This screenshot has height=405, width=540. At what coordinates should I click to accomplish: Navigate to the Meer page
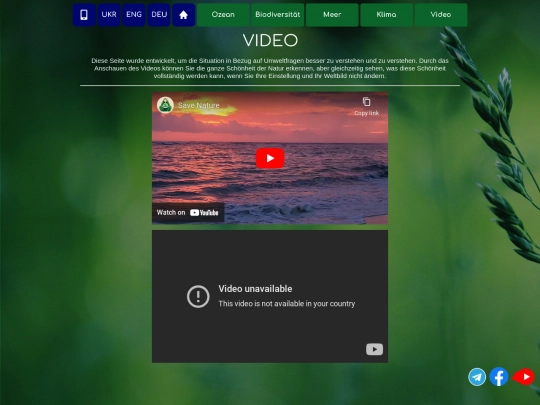pyautogui.click(x=332, y=15)
